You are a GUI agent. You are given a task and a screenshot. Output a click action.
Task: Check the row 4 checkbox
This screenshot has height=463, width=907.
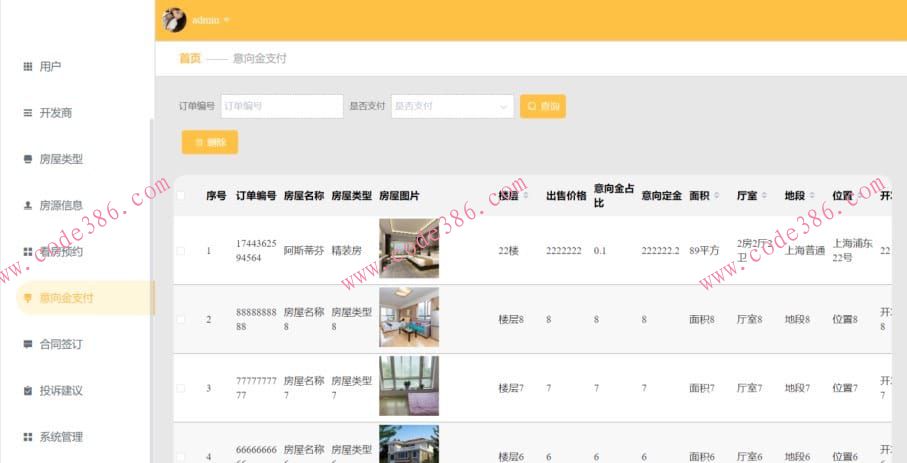pos(181,457)
